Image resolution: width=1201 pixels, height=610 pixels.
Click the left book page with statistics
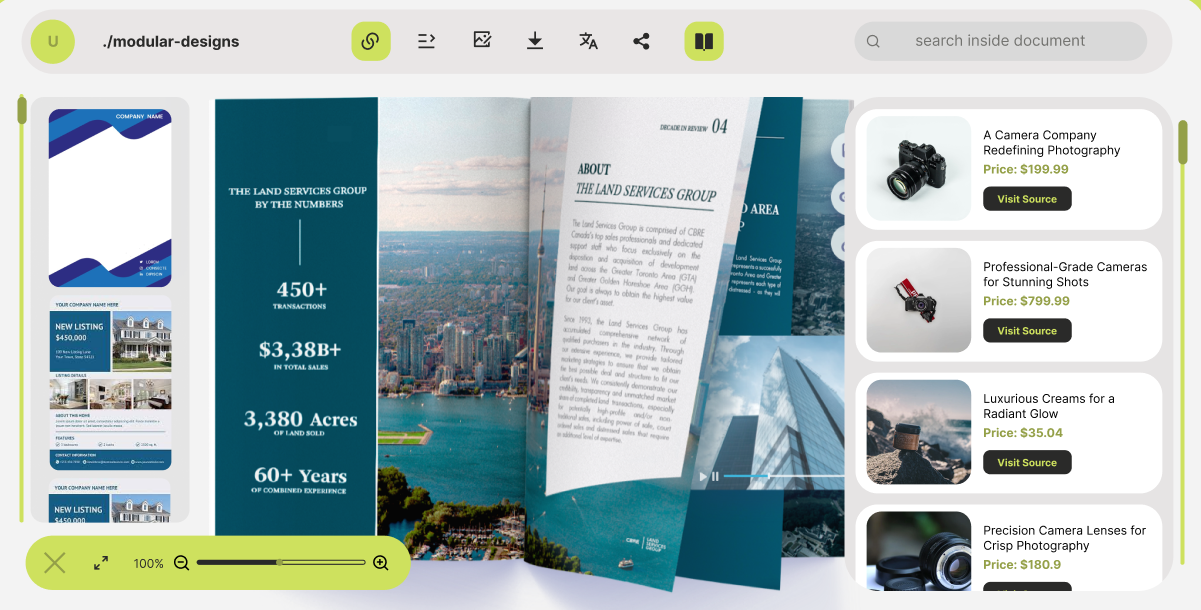point(297,317)
